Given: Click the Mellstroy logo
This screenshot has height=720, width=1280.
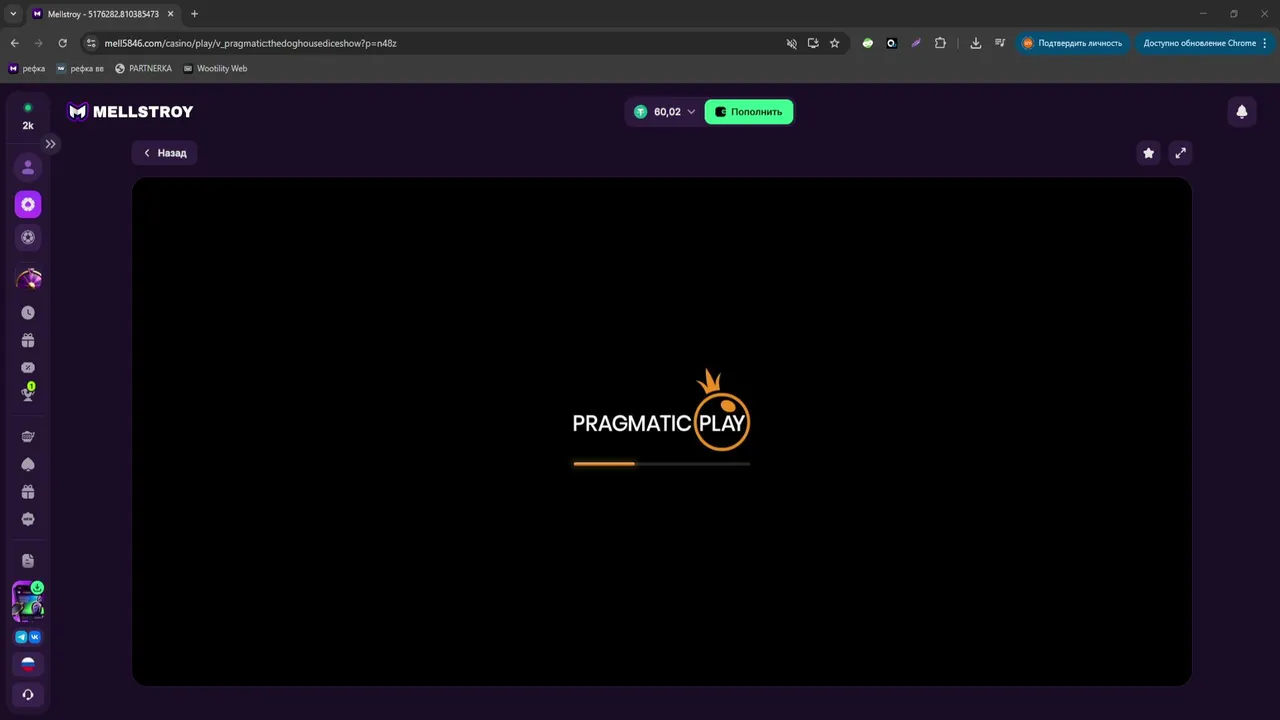Looking at the screenshot, I should pos(130,112).
